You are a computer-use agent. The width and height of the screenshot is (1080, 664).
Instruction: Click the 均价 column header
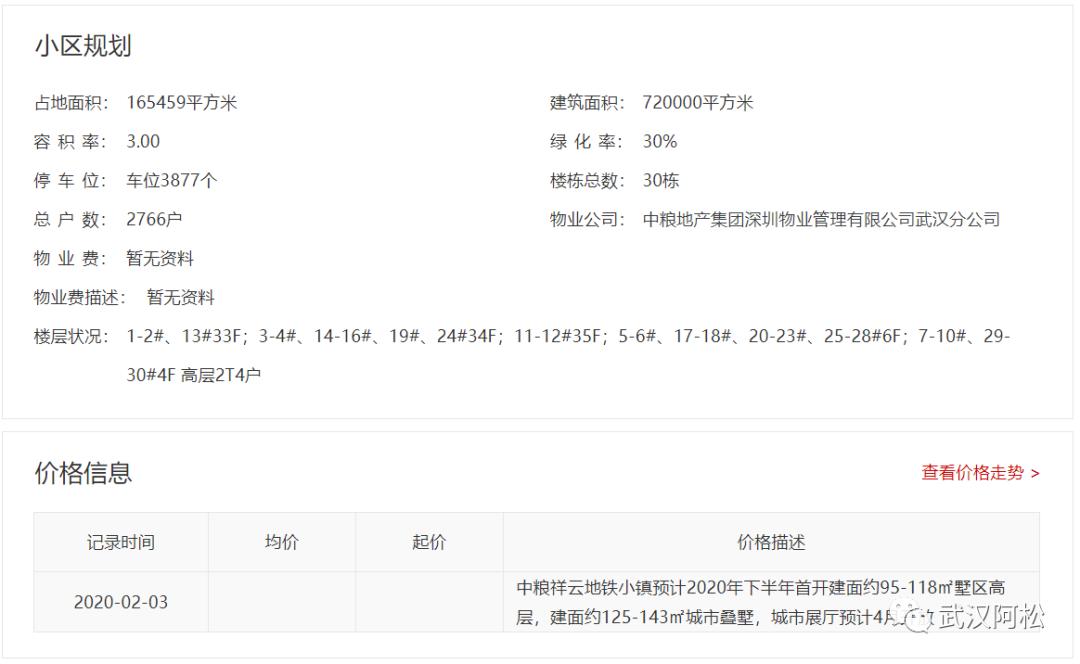click(282, 541)
